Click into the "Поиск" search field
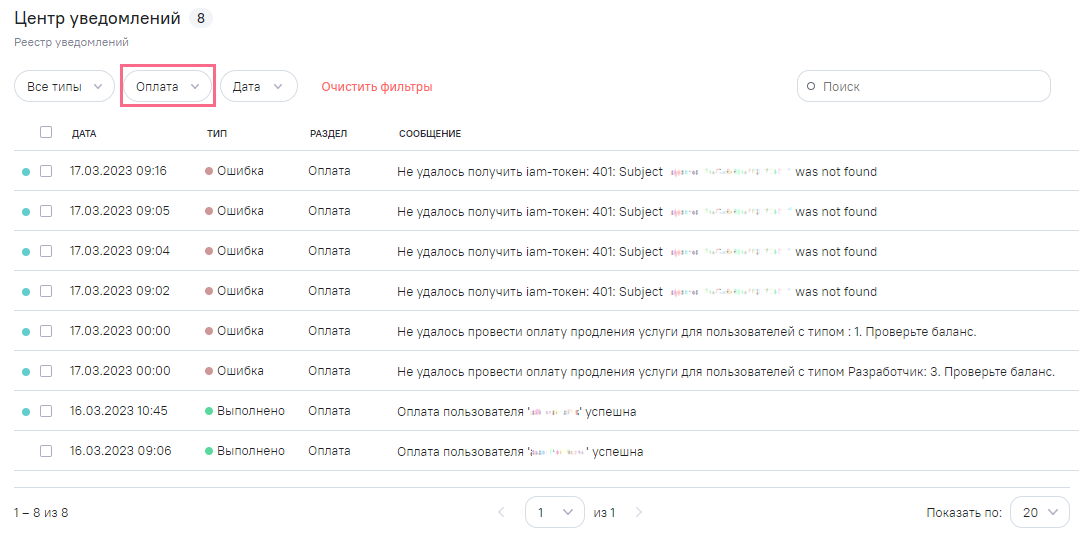This screenshot has height=534, width=1079. 930,87
